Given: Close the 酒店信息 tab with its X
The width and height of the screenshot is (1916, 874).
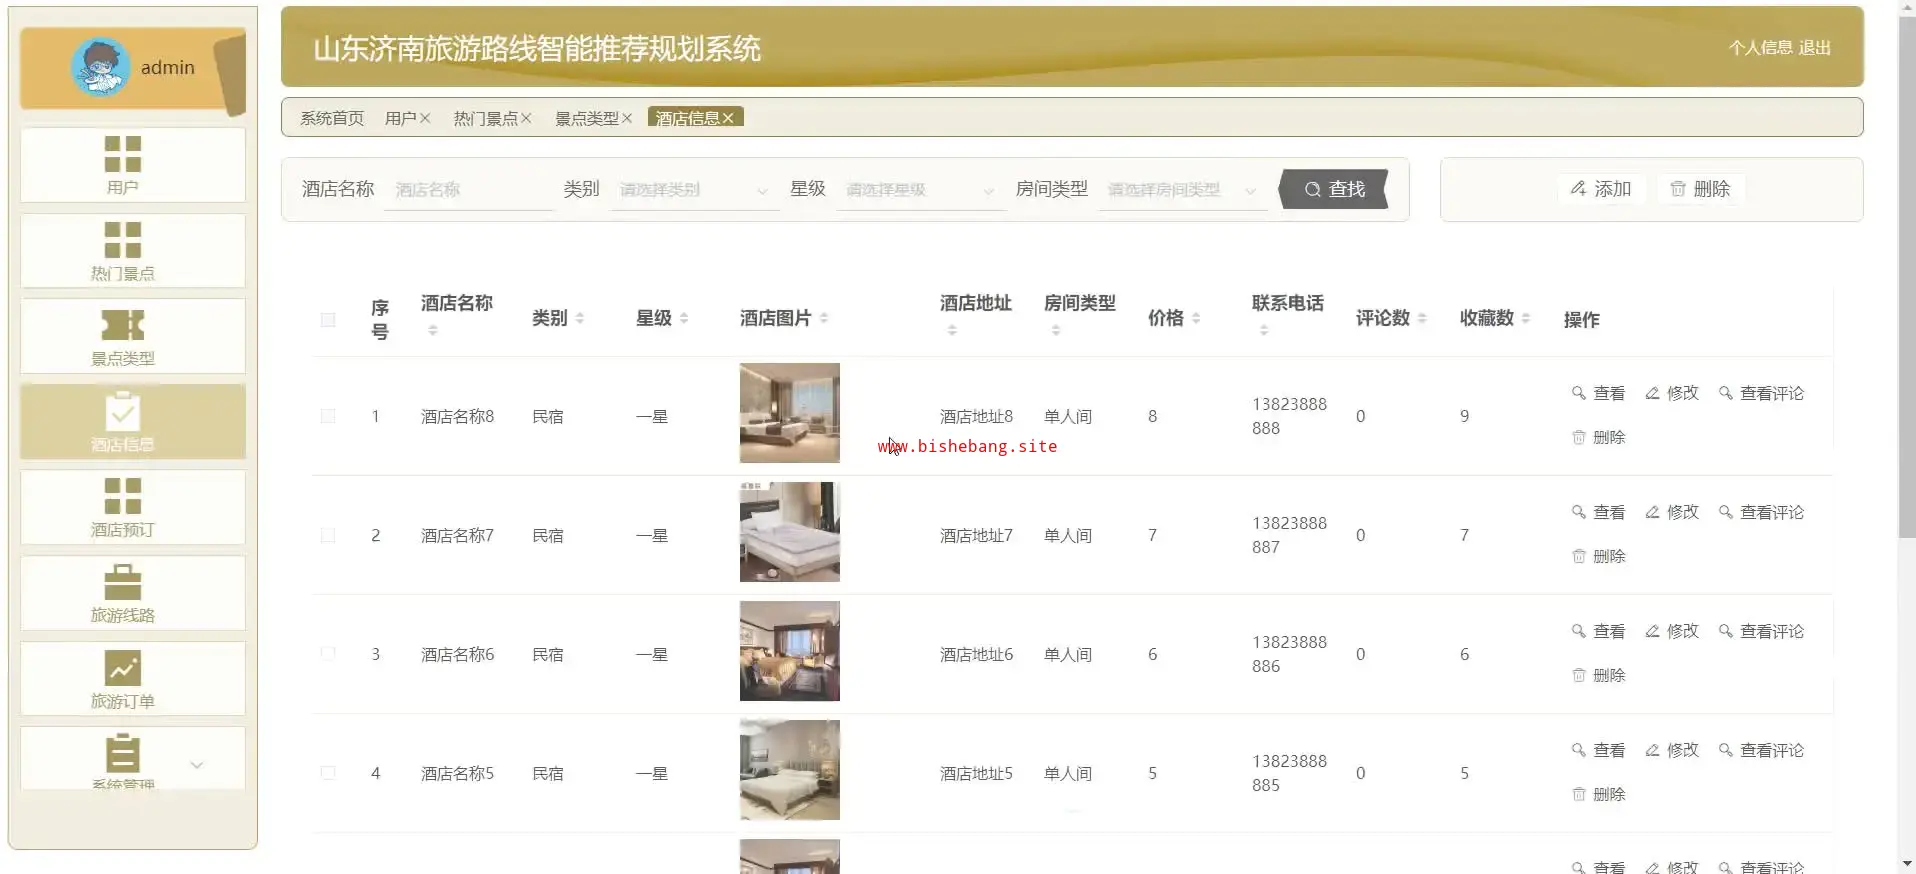Looking at the screenshot, I should (x=728, y=118).
